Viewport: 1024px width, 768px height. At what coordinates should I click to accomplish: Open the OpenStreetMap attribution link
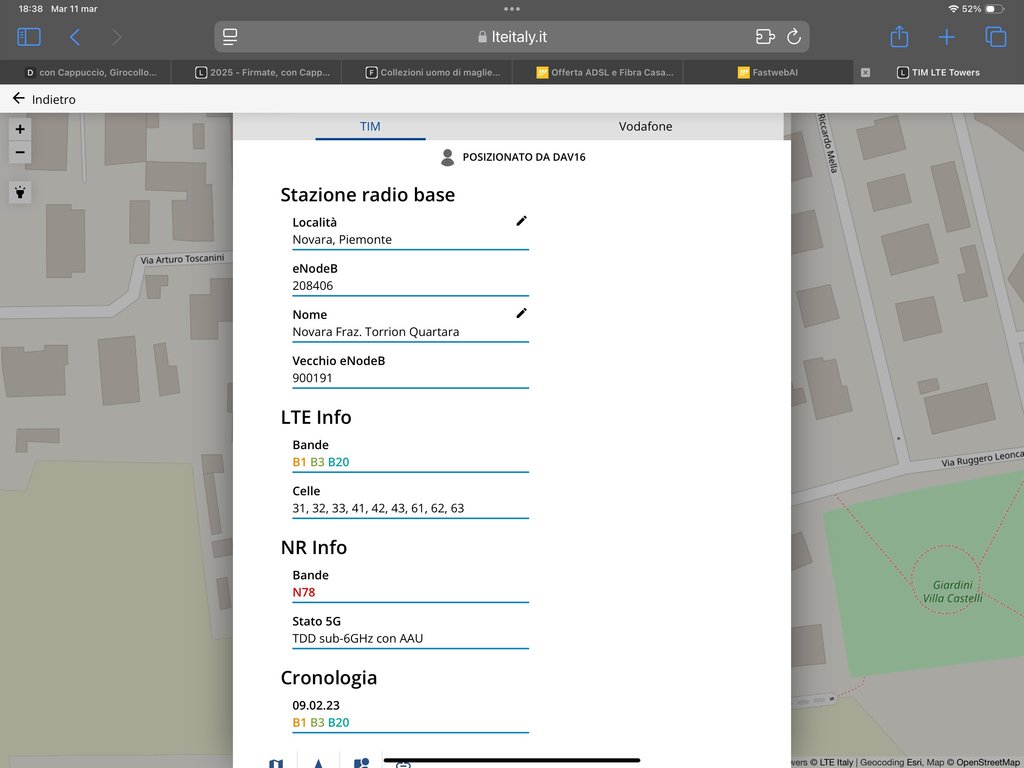(987, 762)
